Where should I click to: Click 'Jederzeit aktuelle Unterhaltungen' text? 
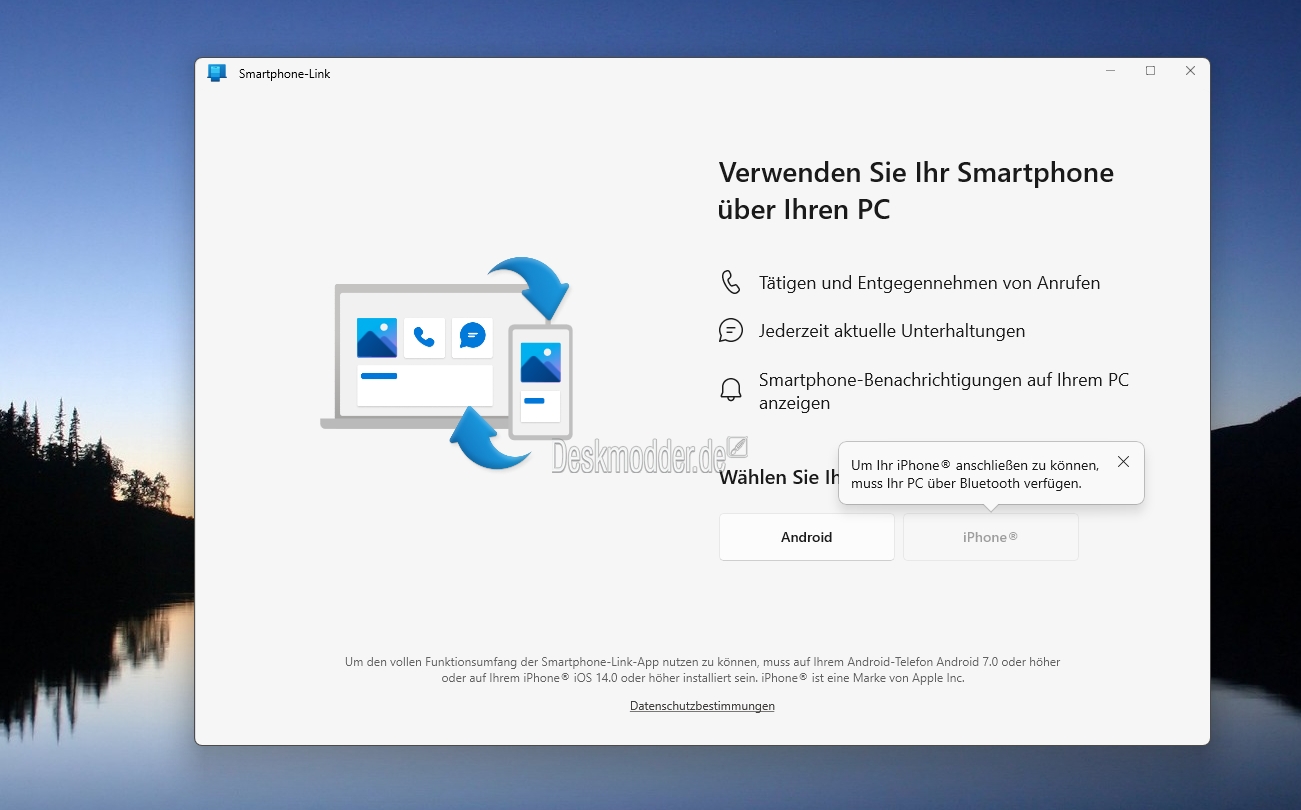coord(892,331)
